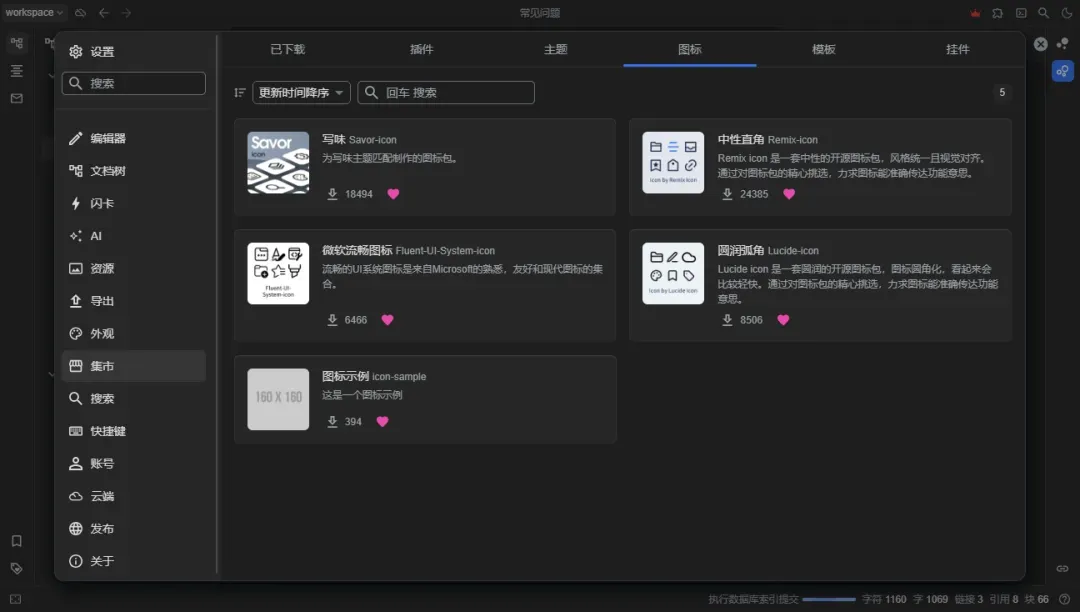The image size is (1080, 612).
Task: Open the Remix-icon package thumbnail
Action: 673,162
